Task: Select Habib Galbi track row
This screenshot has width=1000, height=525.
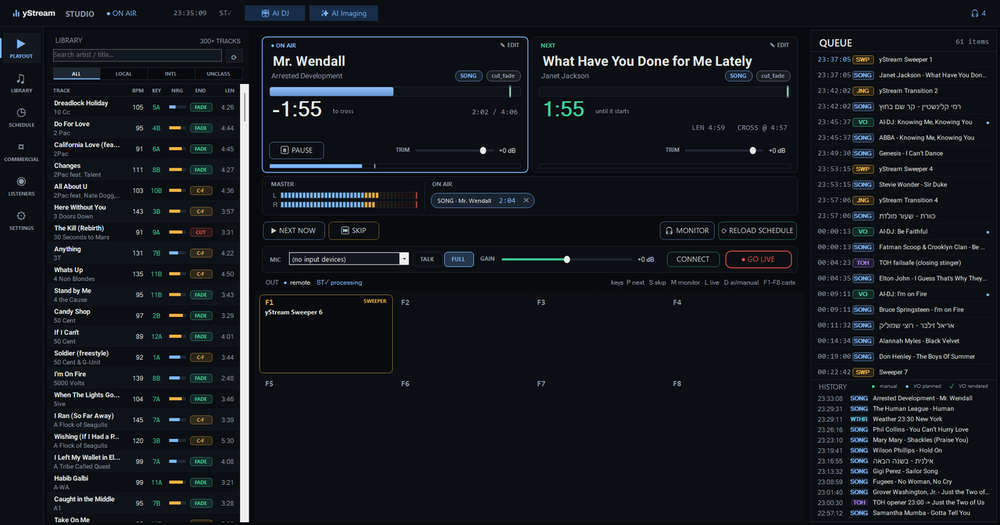Action: [144, 482]
